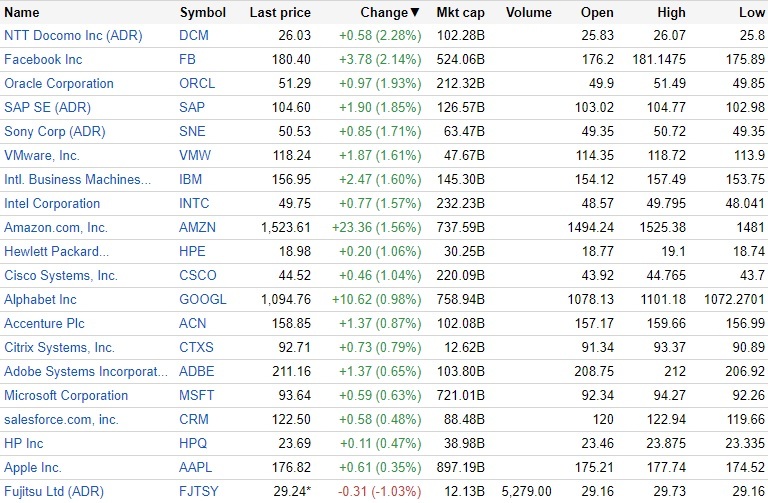The height and width of the screenshot is (503, 768).
Task: Open the NTT Docomo Inc (ADR) link
Action: point(73,35)
